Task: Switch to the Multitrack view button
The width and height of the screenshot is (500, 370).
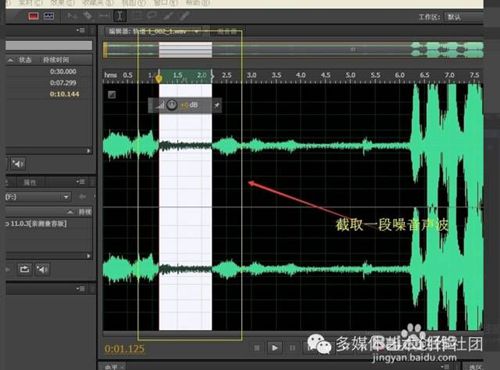Action: [49, 16]
